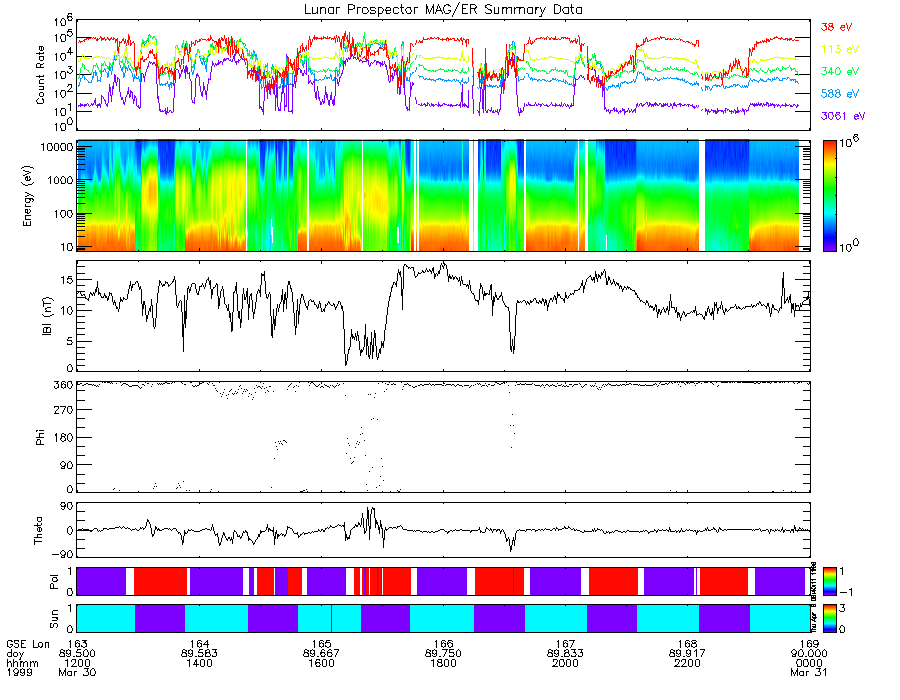Select the purple '3061 eV' legend label
Screen dimensions: 900x700
click(843, 116)
